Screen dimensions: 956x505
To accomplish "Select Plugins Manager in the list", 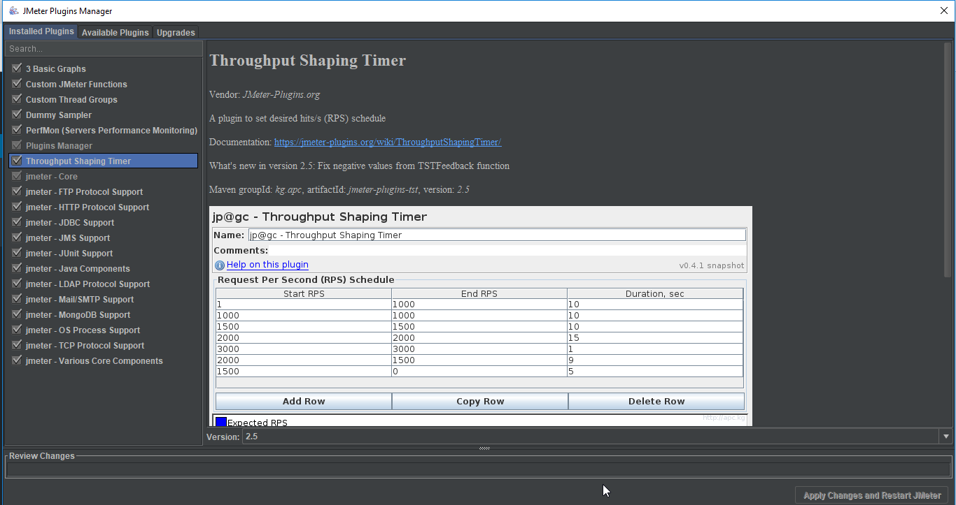I will coord(104,146).
